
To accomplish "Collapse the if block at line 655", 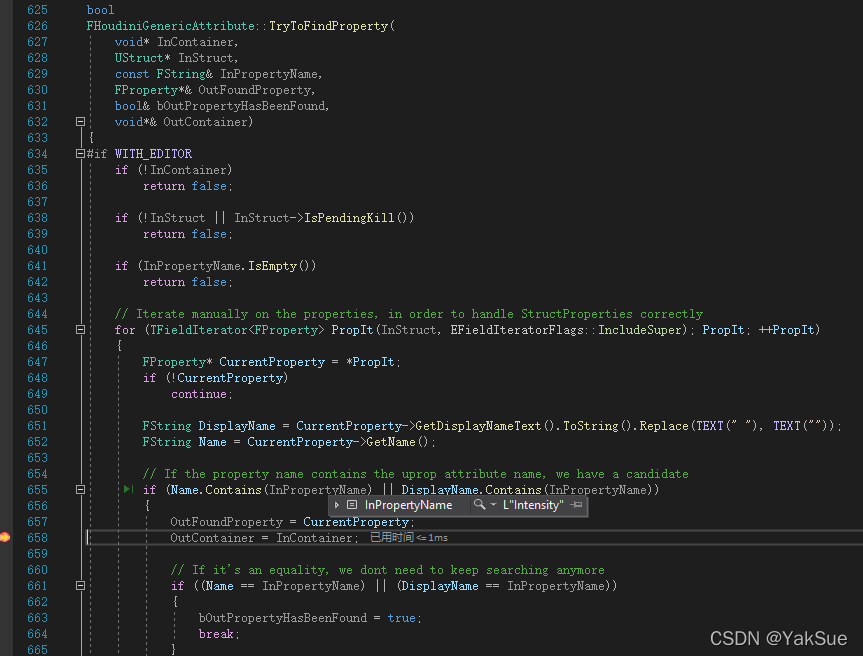I will [80, 489].
